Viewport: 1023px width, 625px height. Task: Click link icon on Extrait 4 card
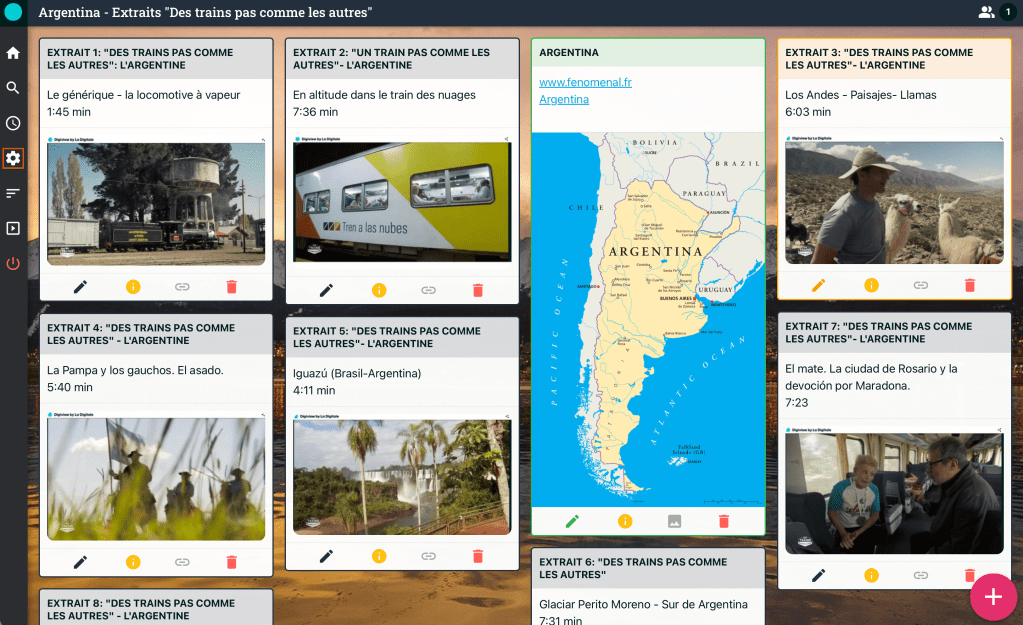pos(182,563)
